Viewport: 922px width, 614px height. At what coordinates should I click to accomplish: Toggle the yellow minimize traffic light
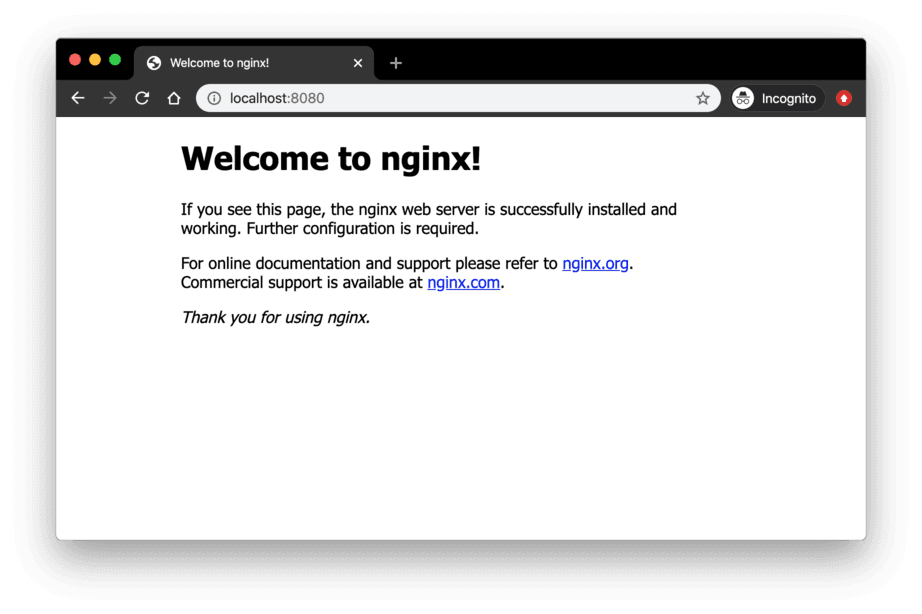95,59
